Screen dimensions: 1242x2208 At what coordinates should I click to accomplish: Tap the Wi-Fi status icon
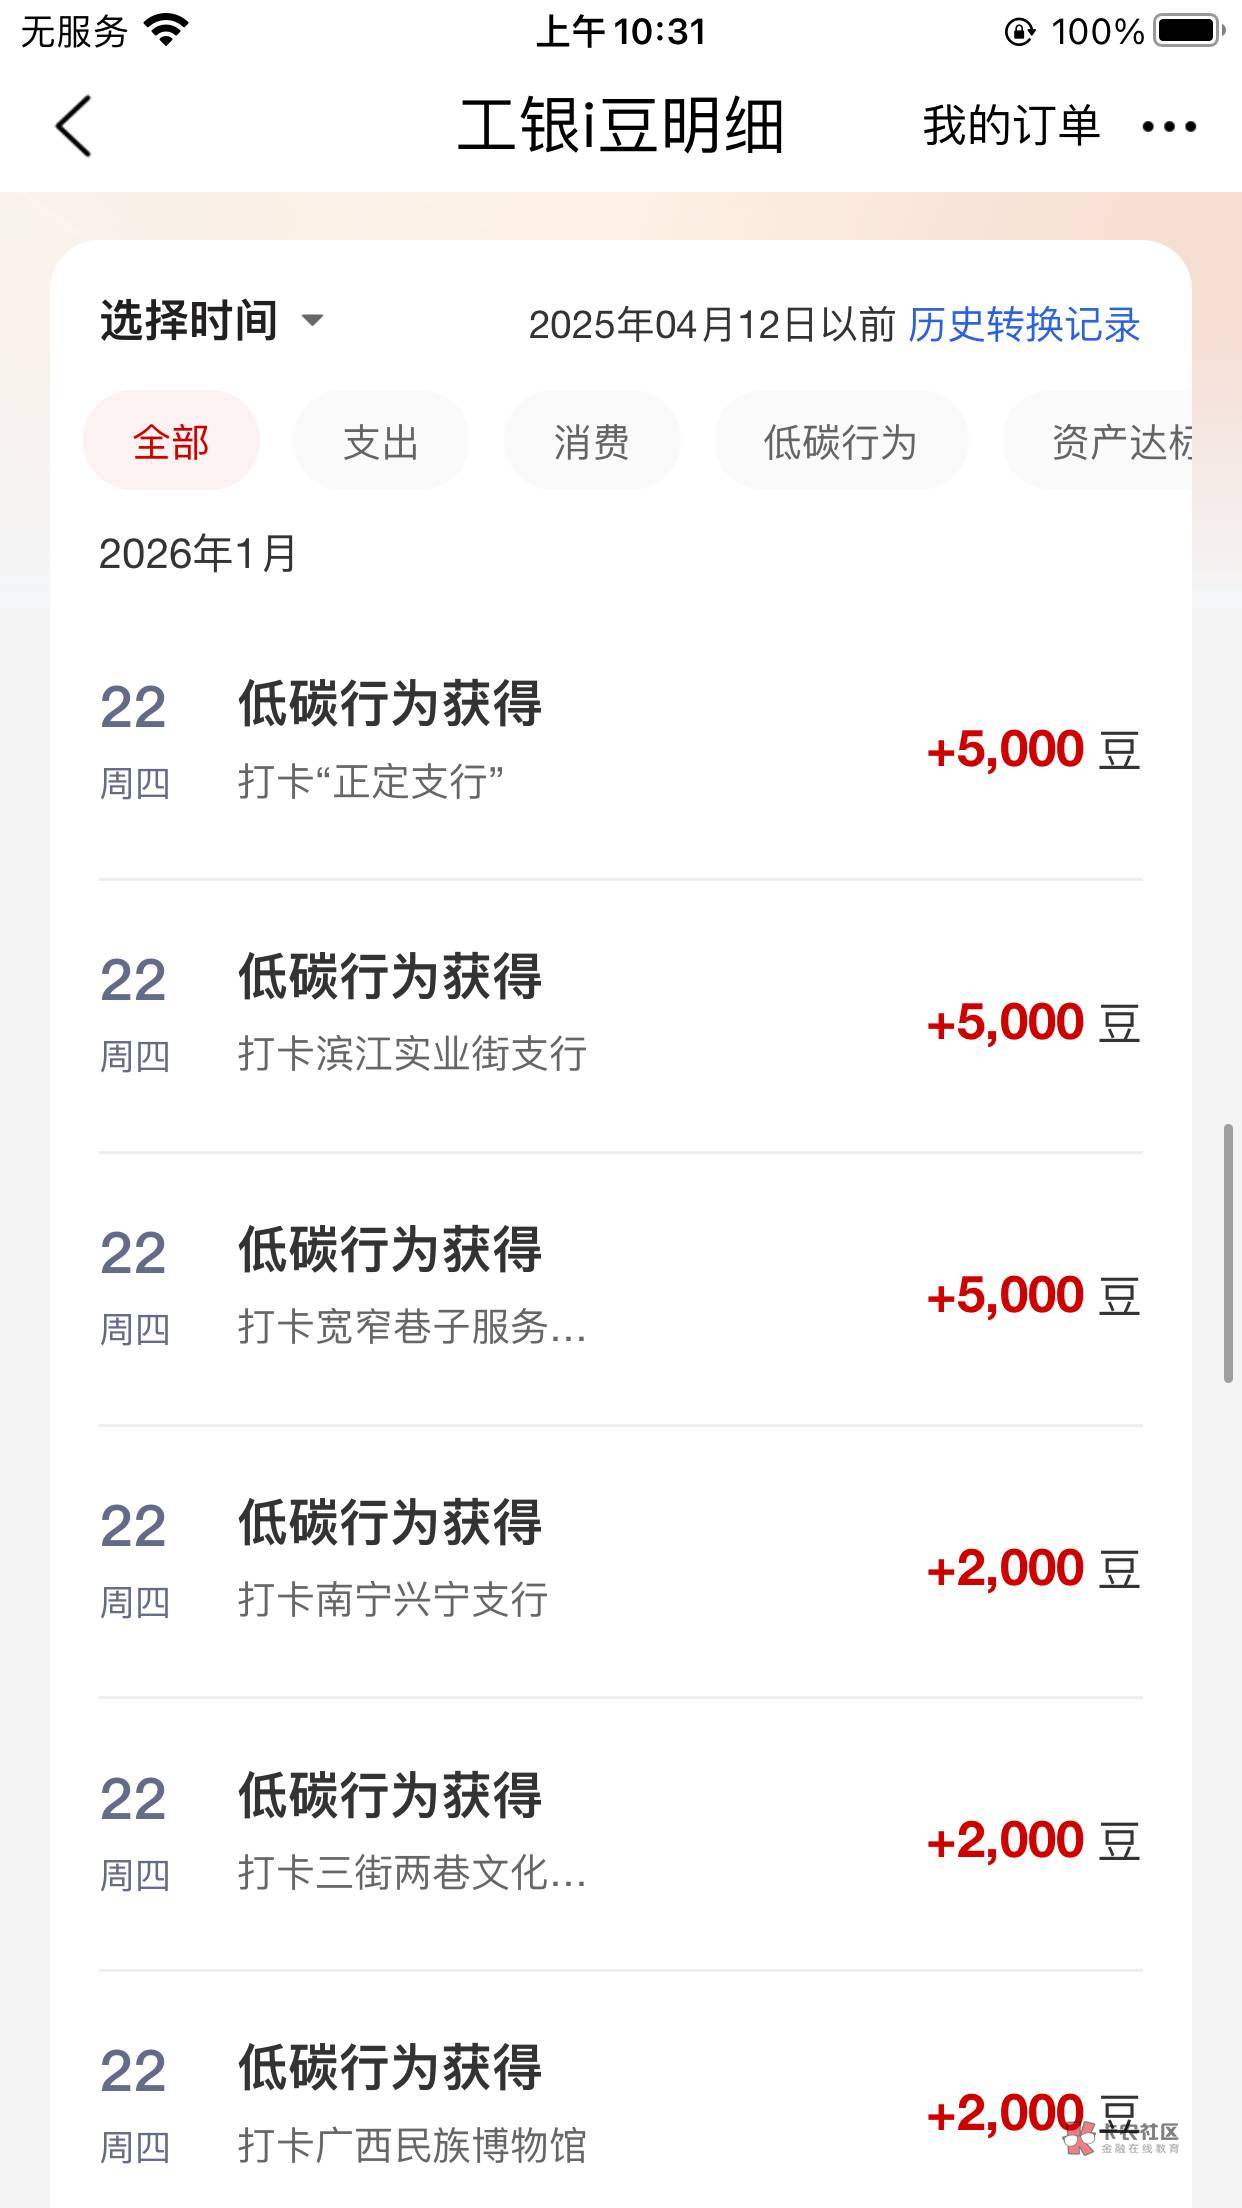pos(167,30)
